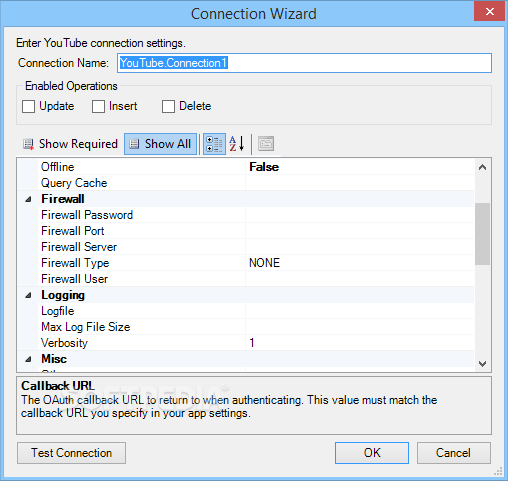Image resolution: width=508 pixels, height=481 pixels.
Task: Enable the Update operation checkbox
Action: pyautogui.click(x=28, y=107)
